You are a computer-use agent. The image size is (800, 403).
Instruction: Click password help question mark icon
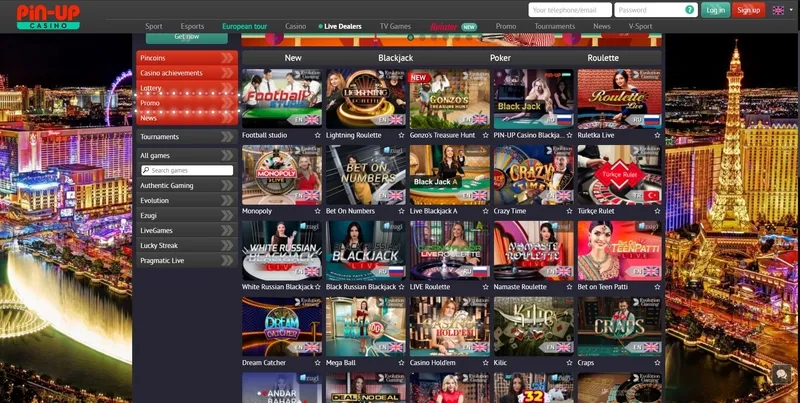click(689, 10)
